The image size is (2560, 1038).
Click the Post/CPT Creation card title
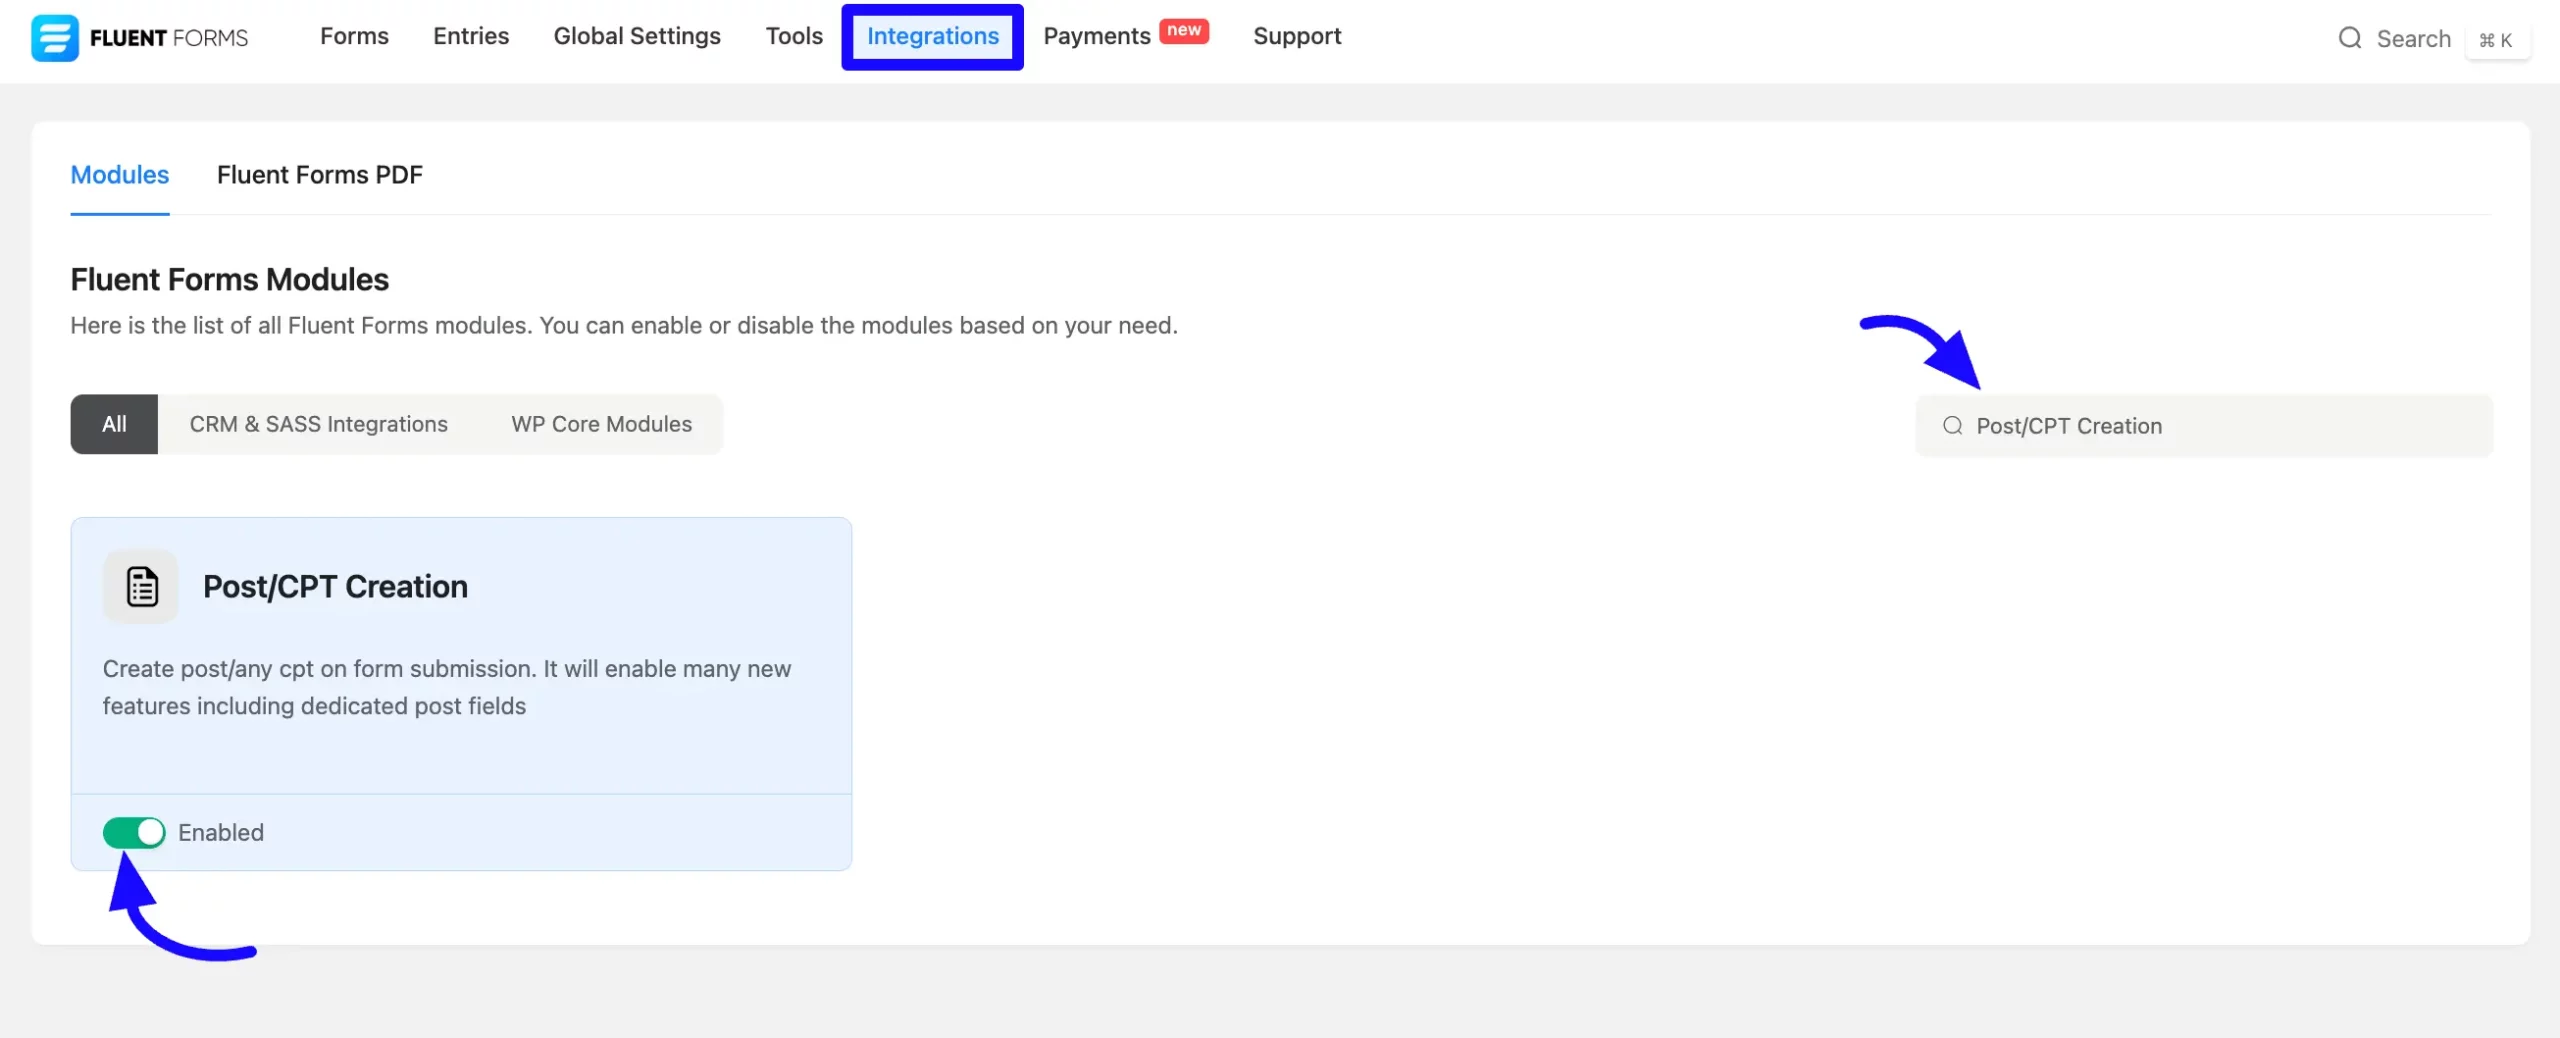tap(335, 587)
